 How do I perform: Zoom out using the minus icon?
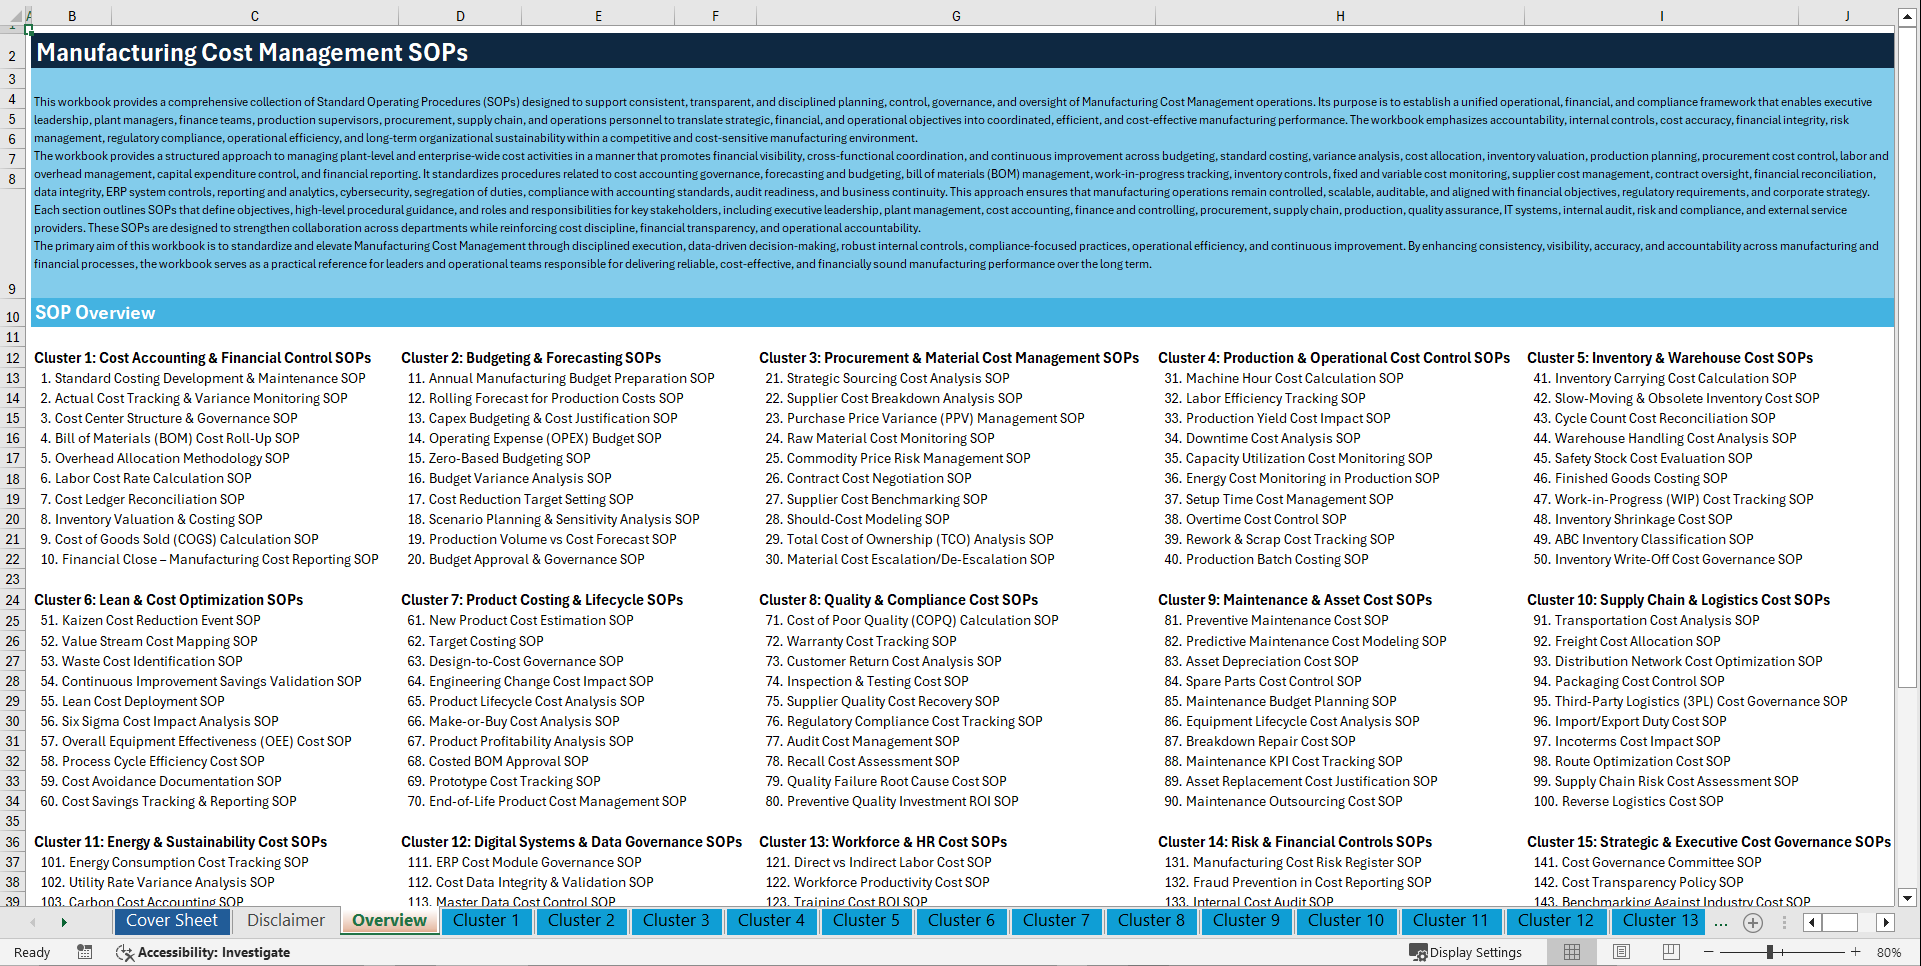pyautogui.click(x=1707, y=952)
